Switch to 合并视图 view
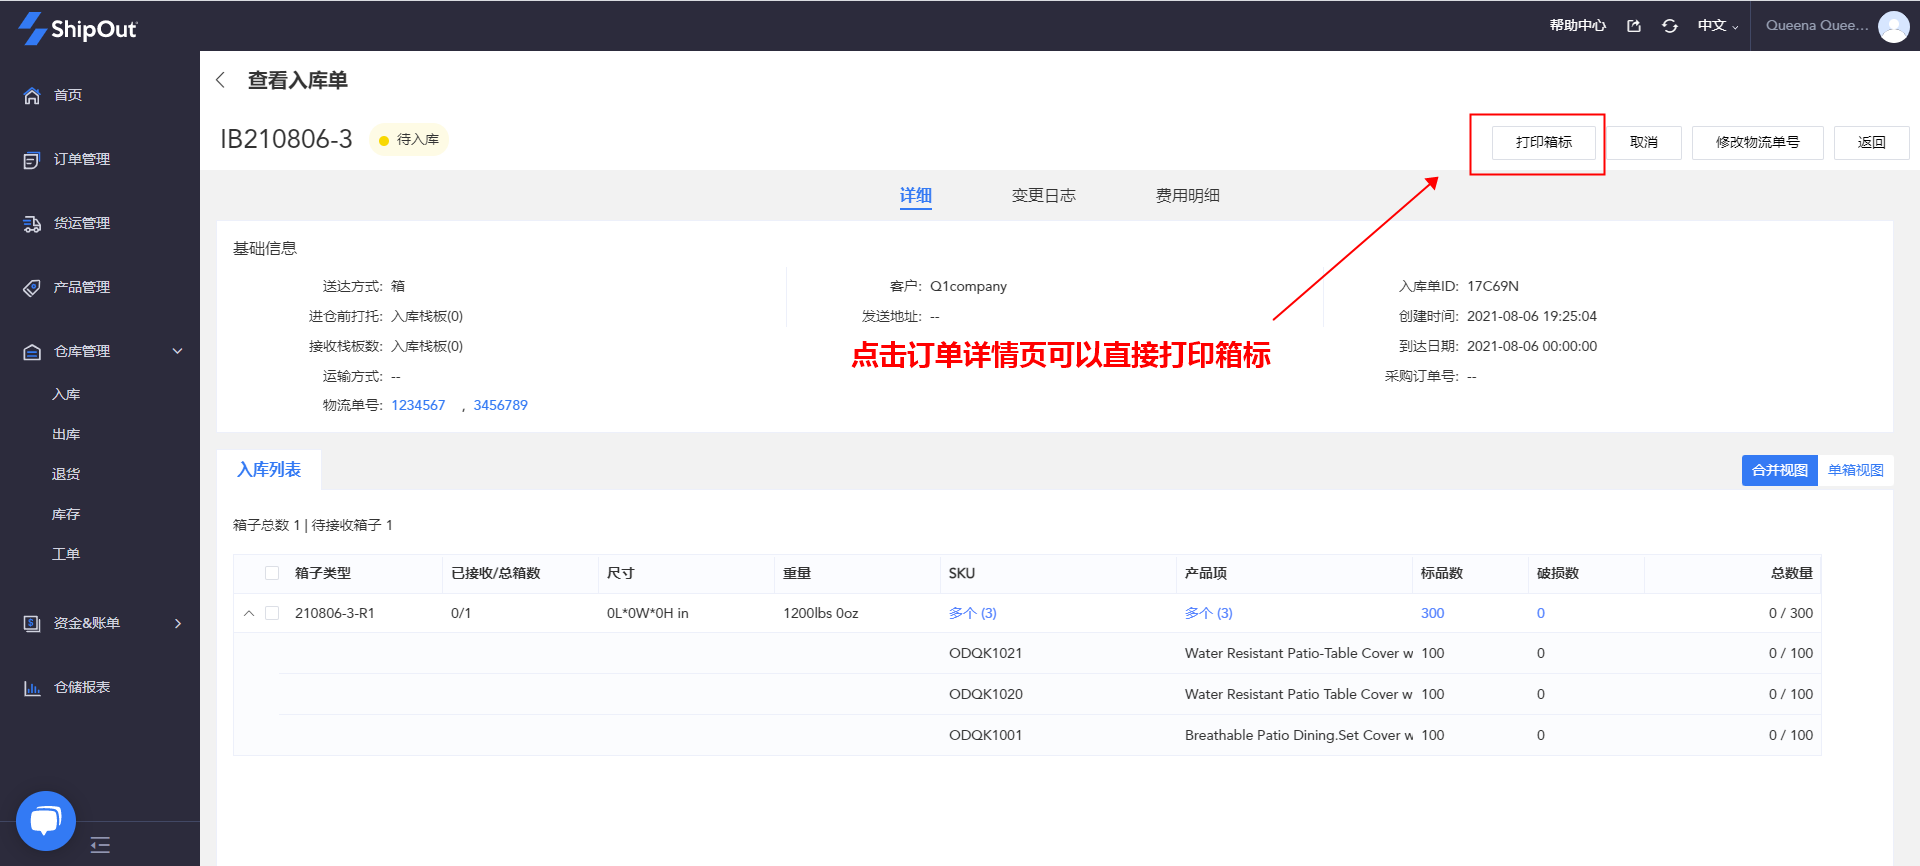The image size is (1920, 866). coord(1780,470)
